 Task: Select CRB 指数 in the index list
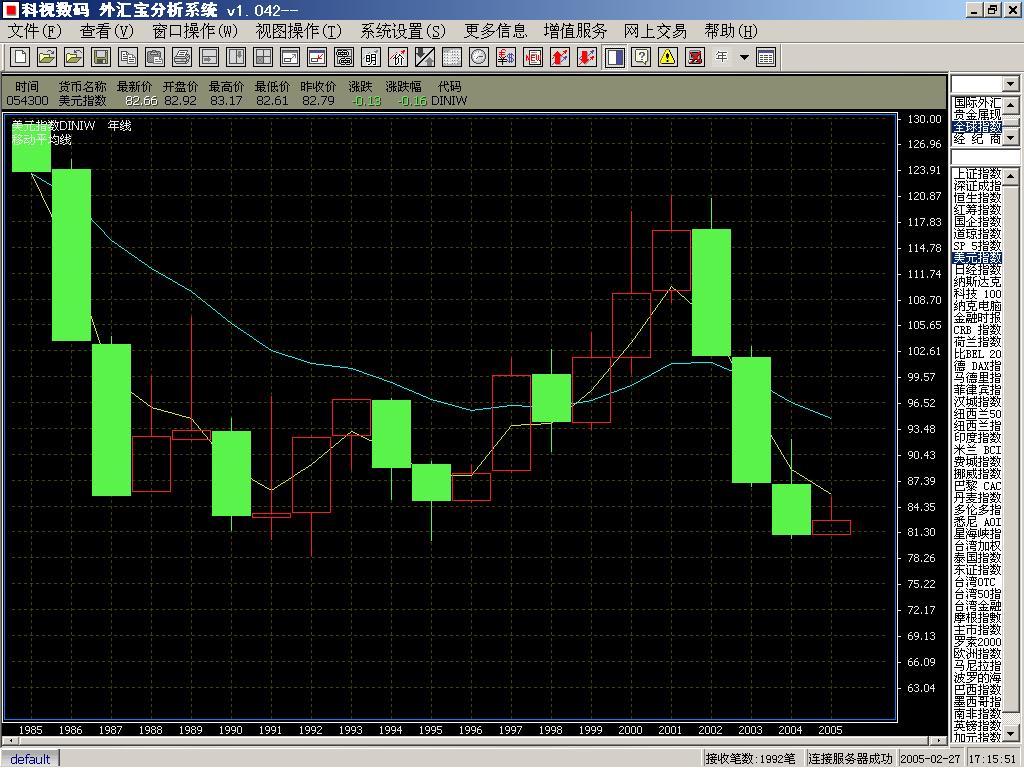977,330
